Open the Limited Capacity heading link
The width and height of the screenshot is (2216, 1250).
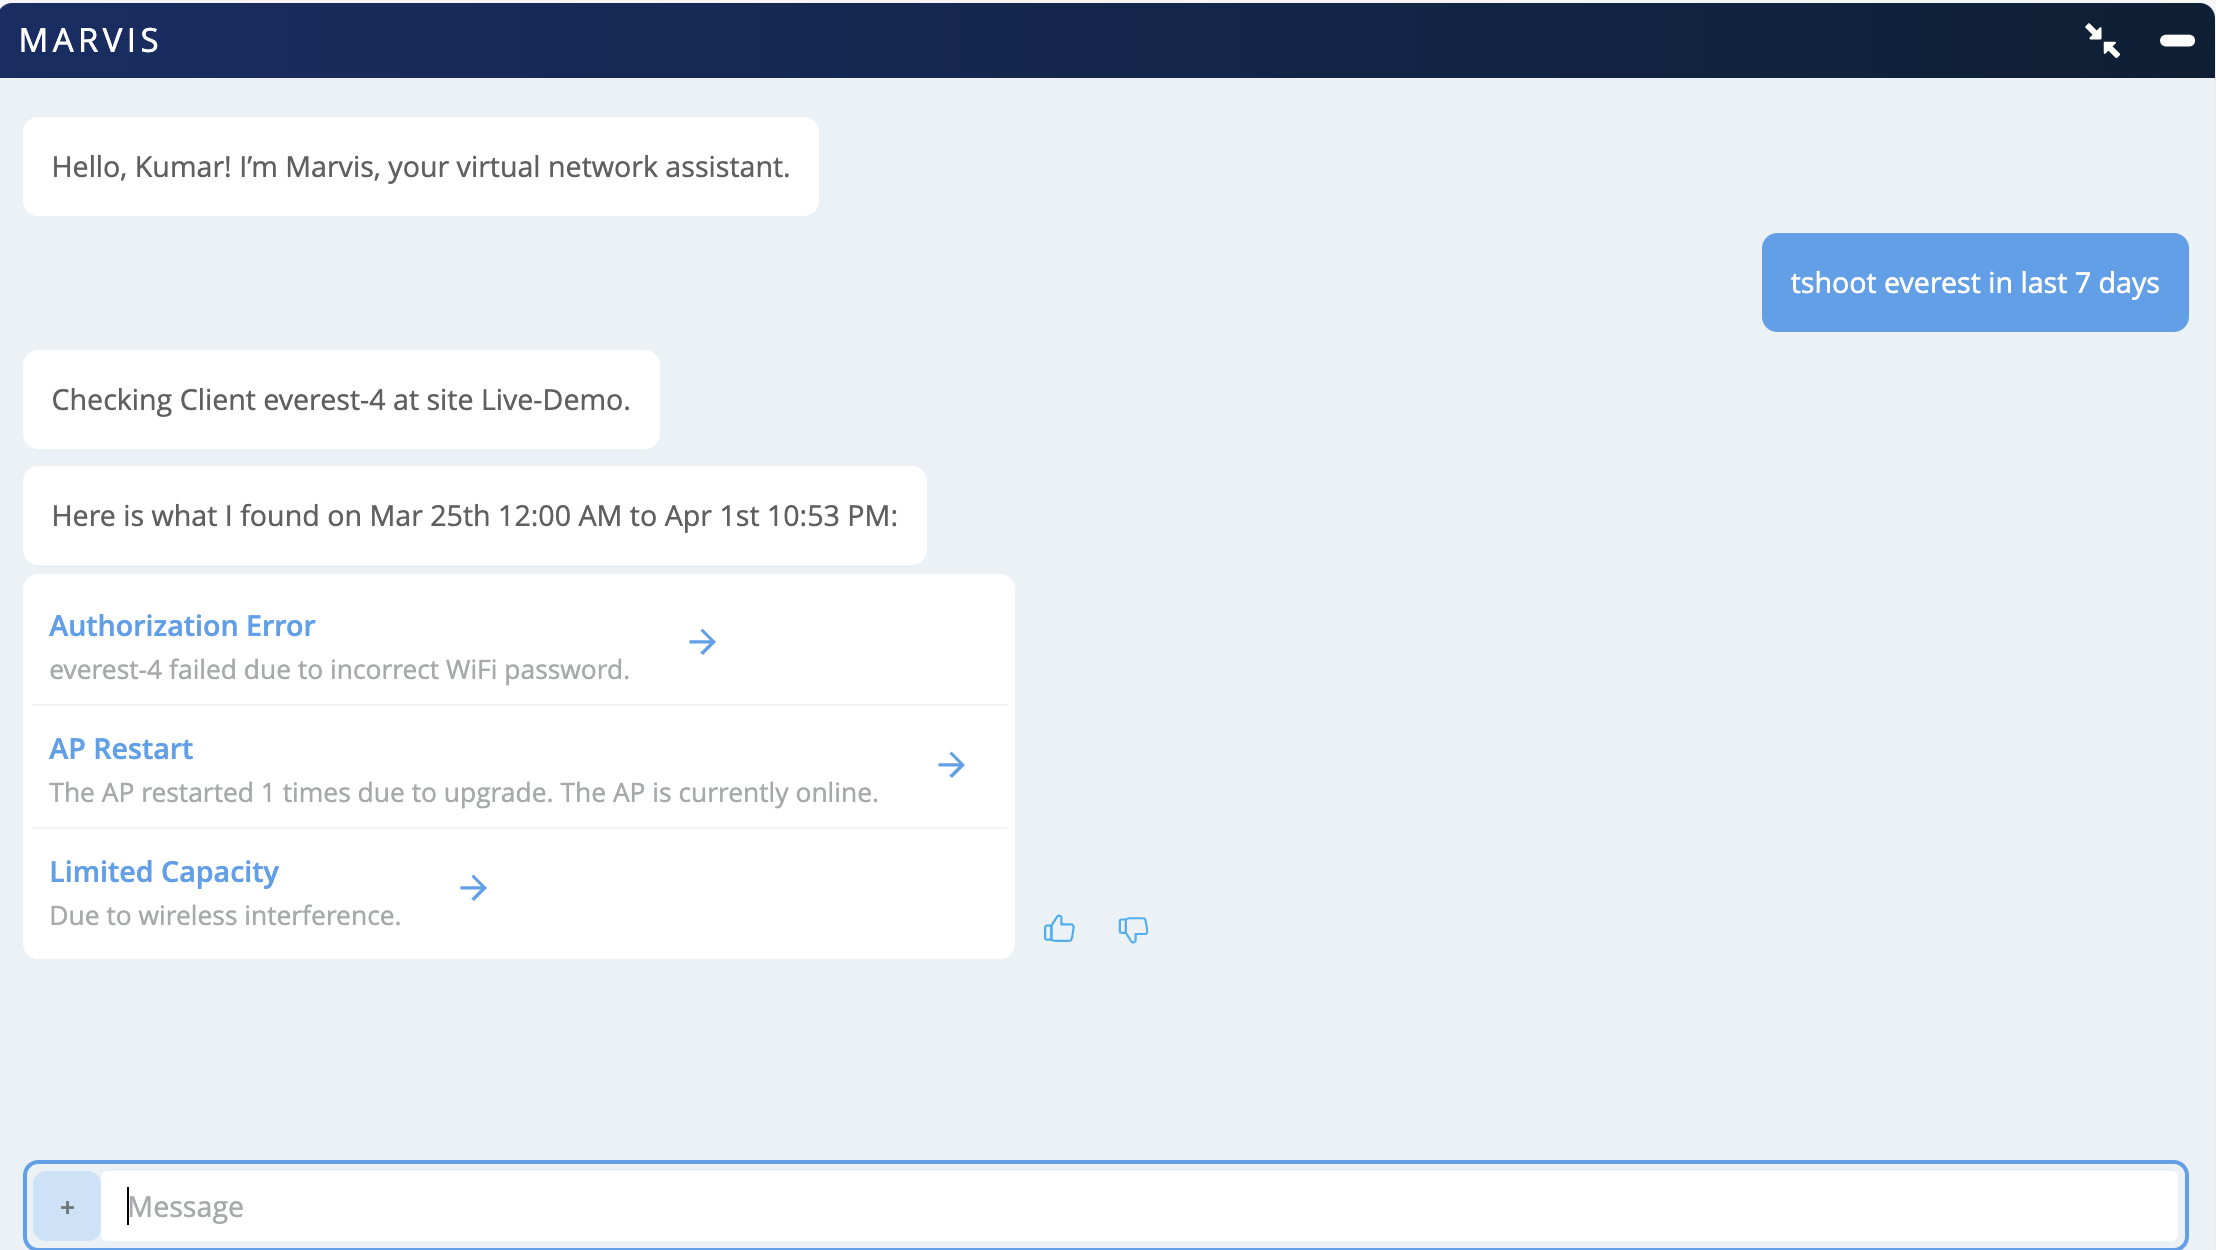click(164, 872)
